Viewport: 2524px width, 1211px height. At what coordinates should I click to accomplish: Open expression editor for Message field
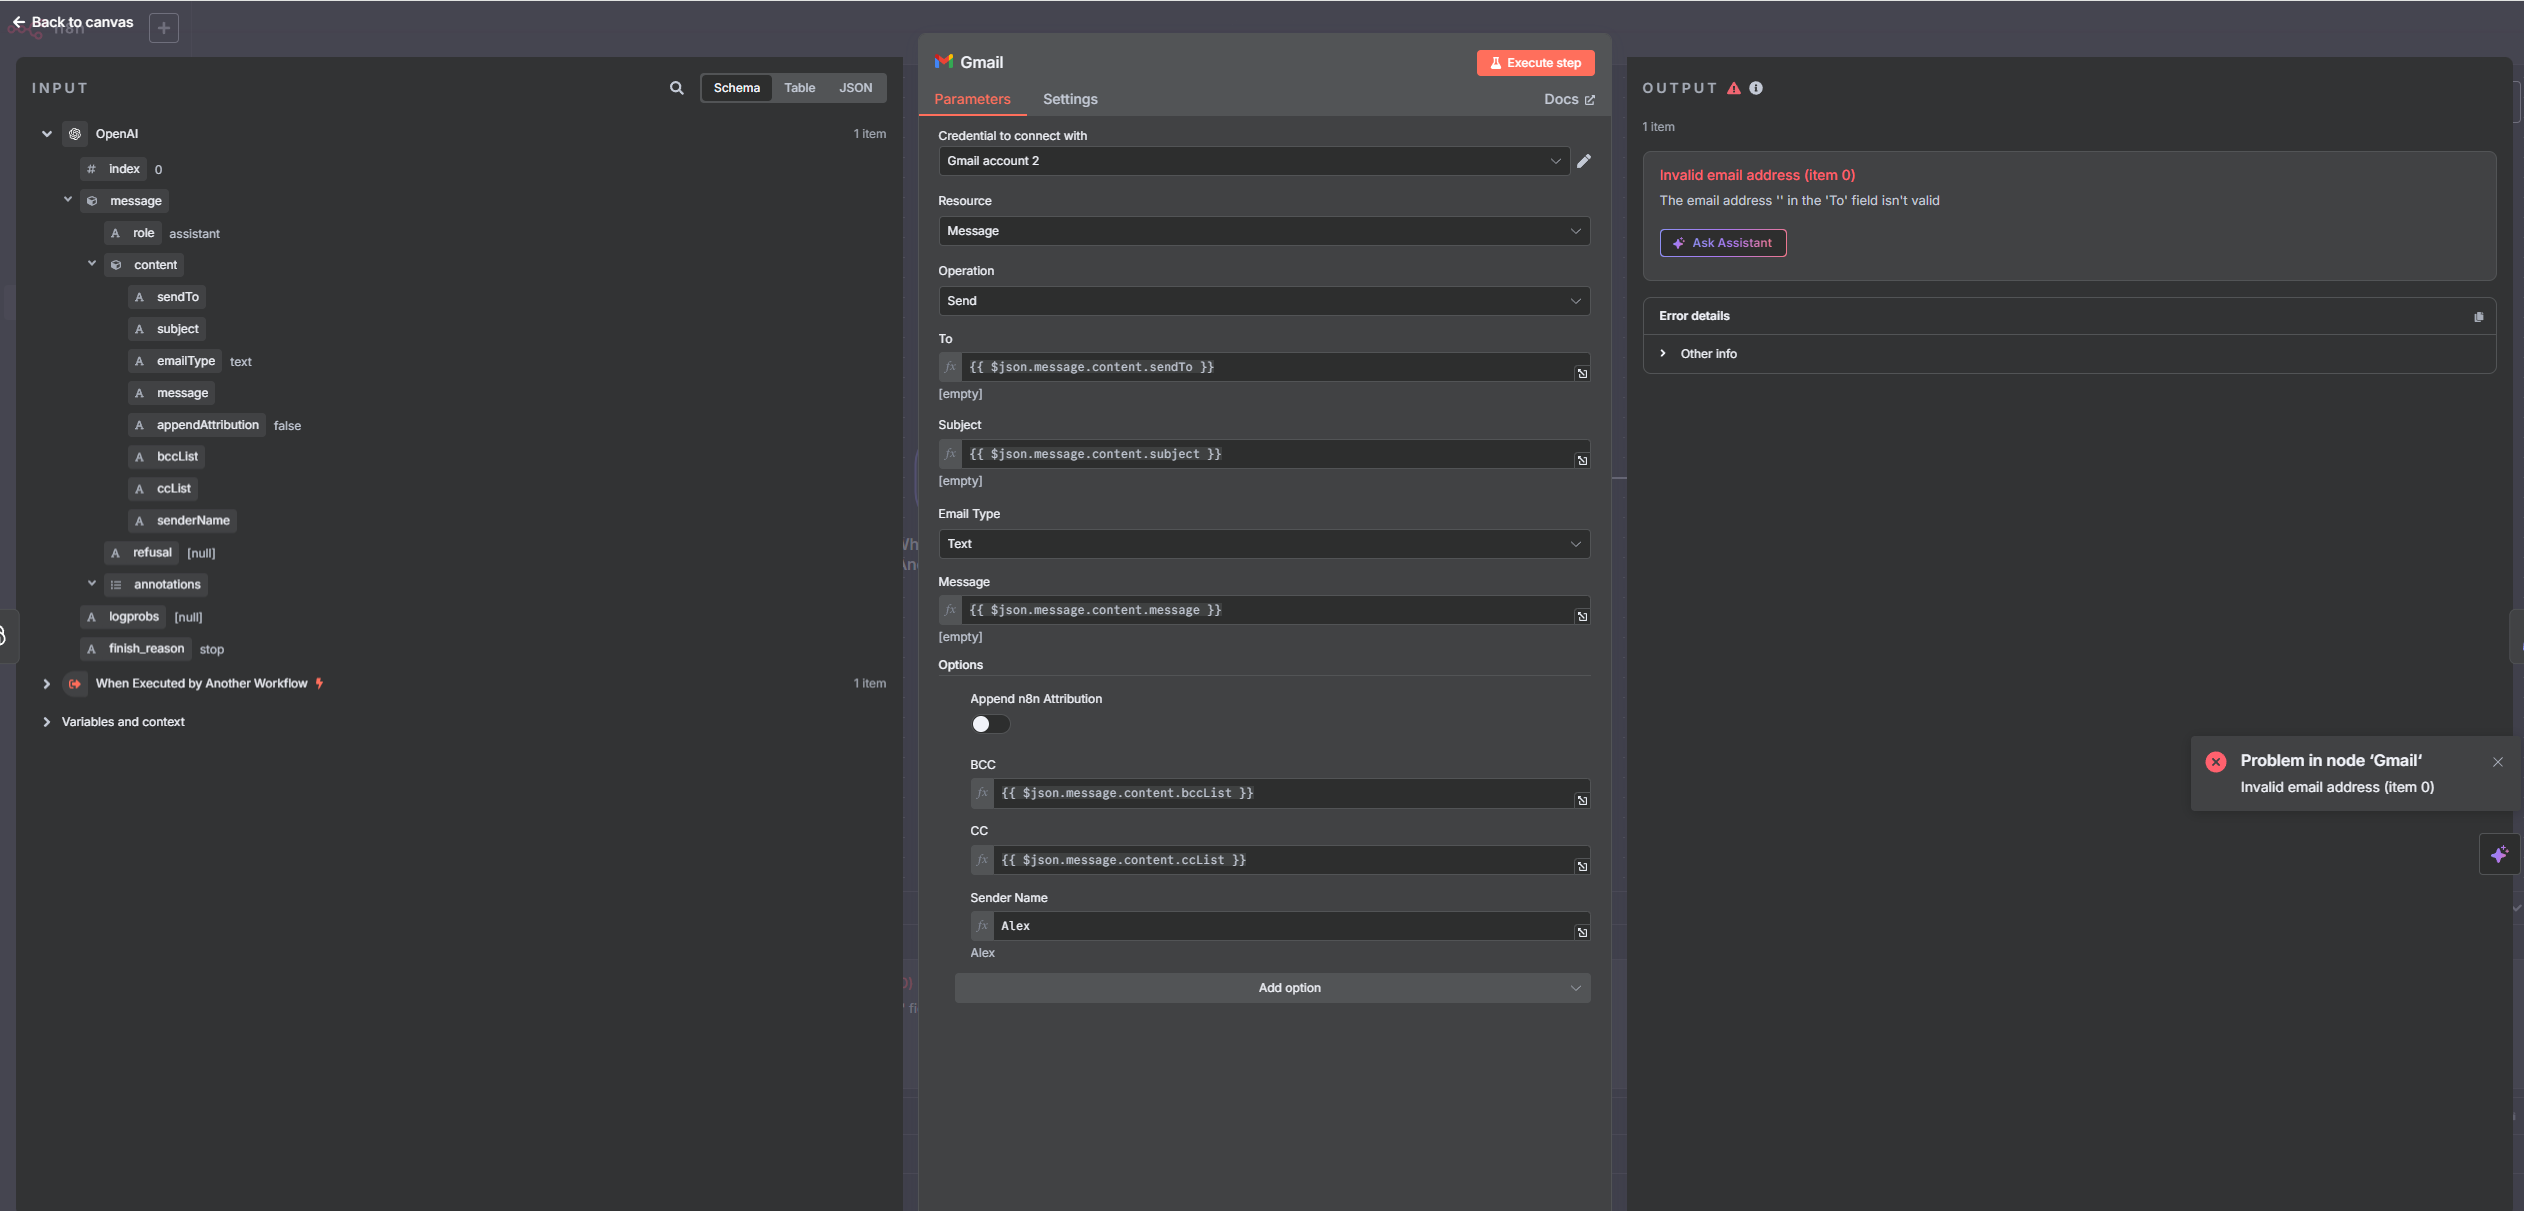1582,616
